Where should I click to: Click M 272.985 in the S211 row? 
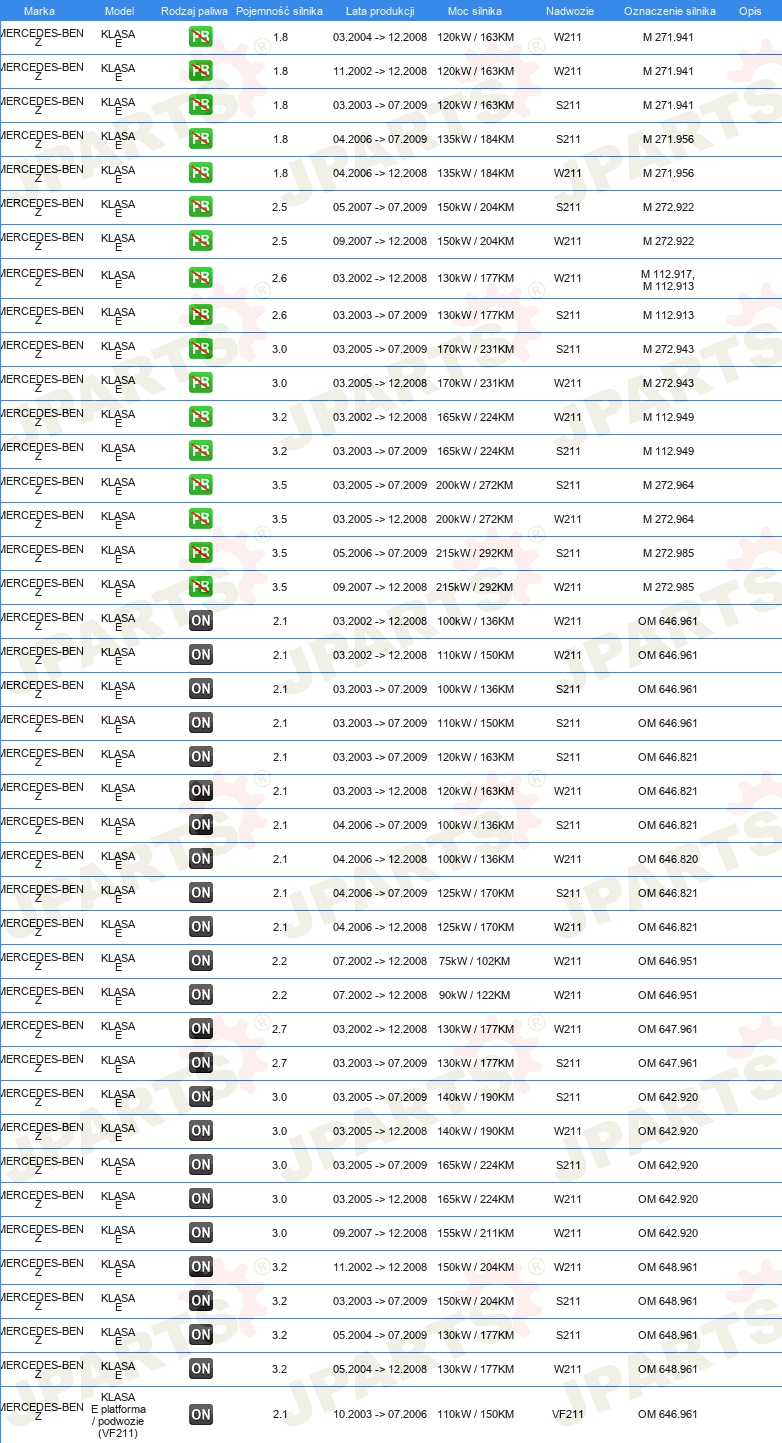[668, 554]
